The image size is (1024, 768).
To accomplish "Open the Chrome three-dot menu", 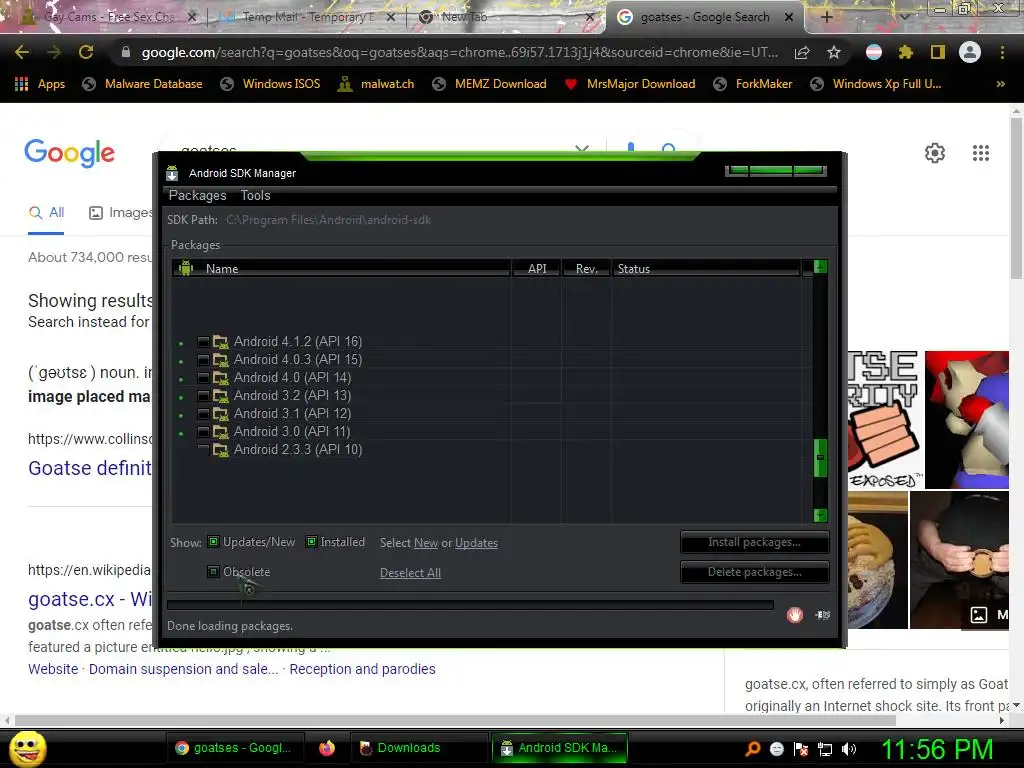I will point(1002,52).
